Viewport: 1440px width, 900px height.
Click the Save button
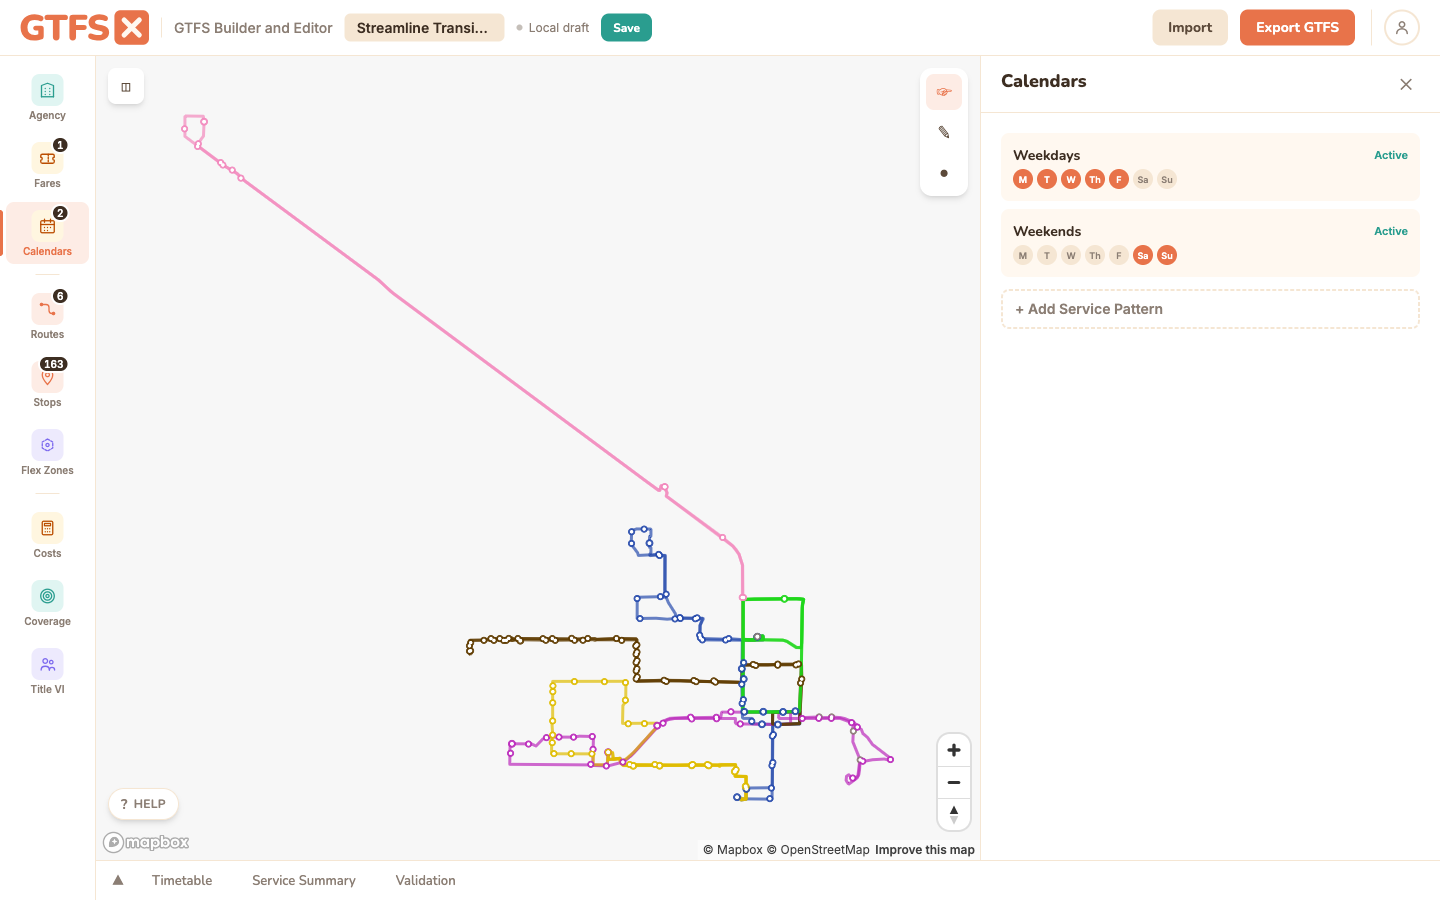(x=626, y=28)
